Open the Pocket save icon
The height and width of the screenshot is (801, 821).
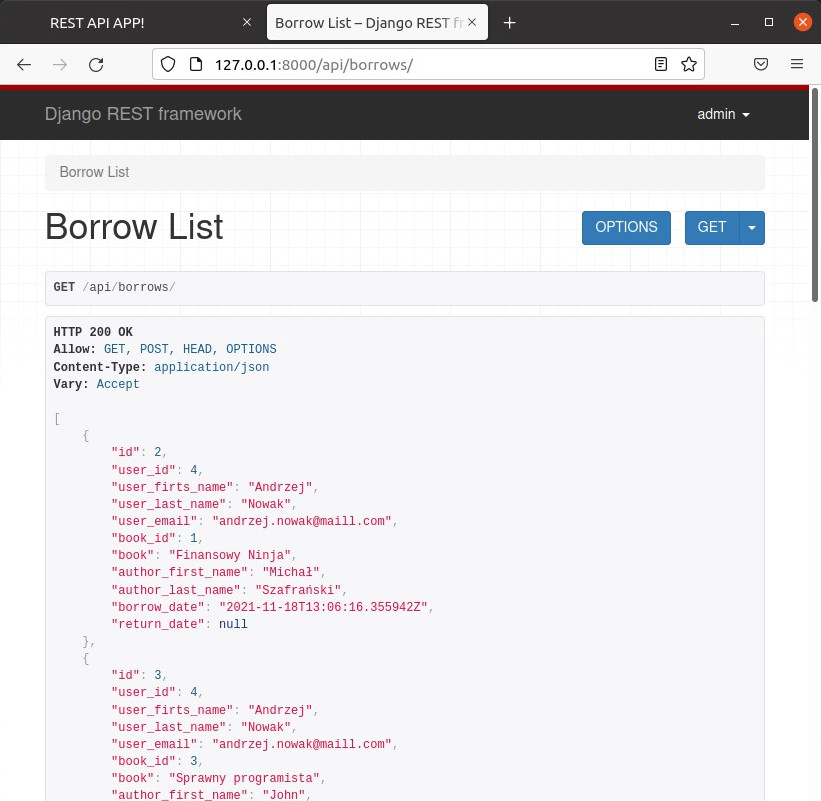[x=761, y=64]
